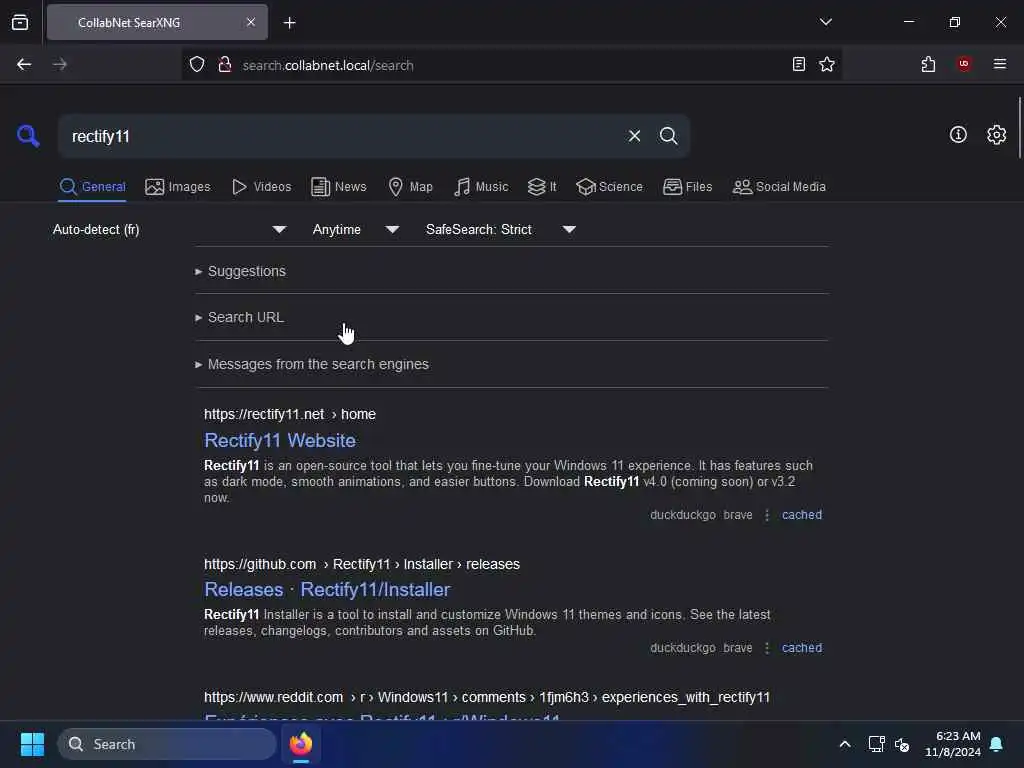
Task: Open the Anytime time range dropdown
Action: pyautogui.click(x=355, y=229)
